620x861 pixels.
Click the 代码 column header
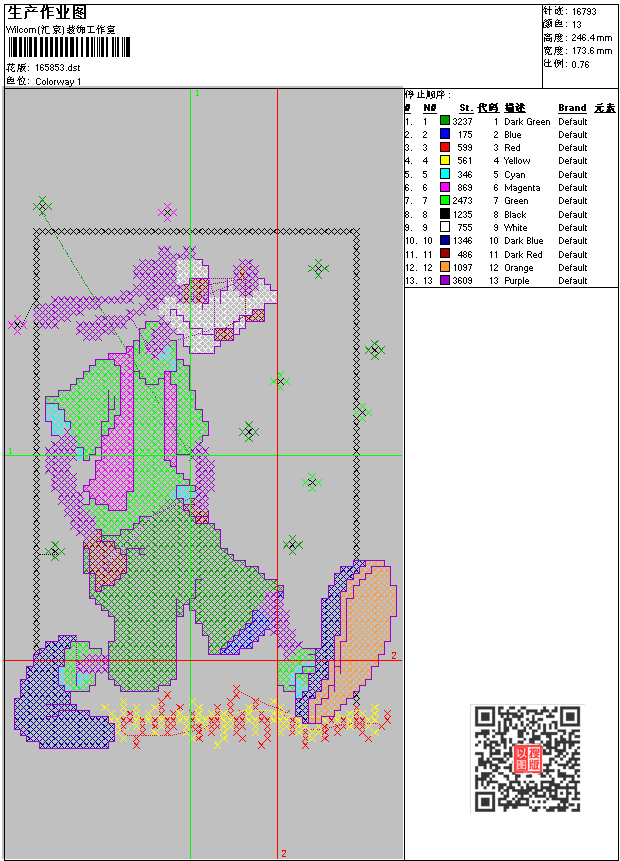coord(488,108)
